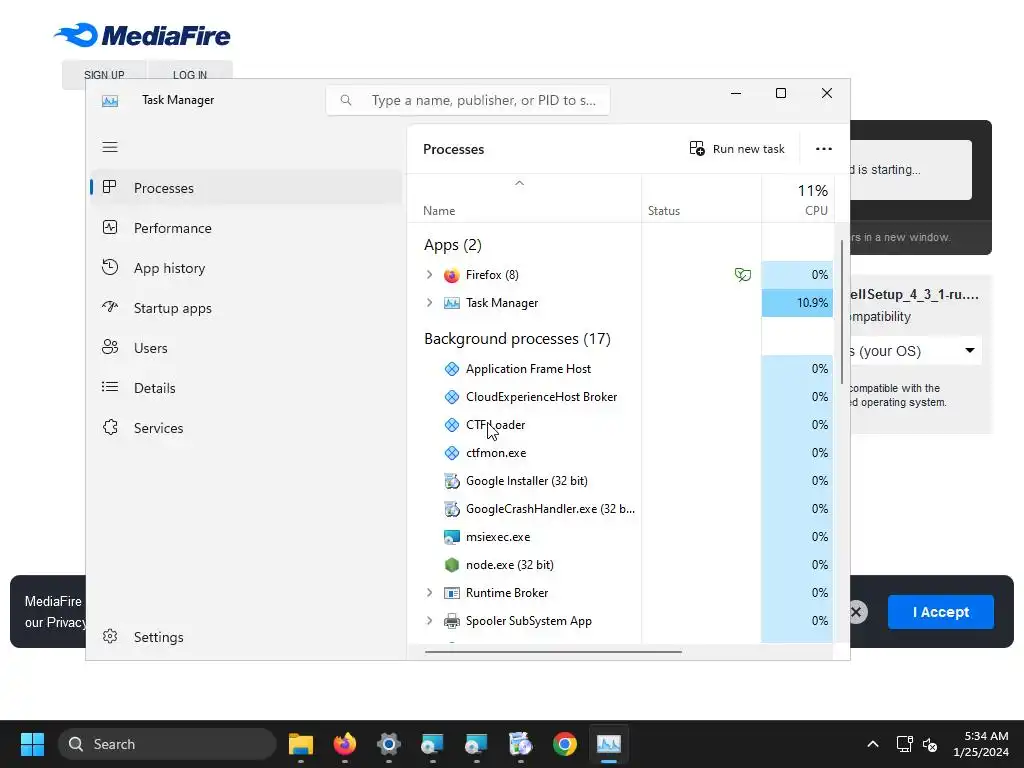This screenshot has width=1024, height=768.
Task: Click the Details list icon
Action: coord(110,387)
